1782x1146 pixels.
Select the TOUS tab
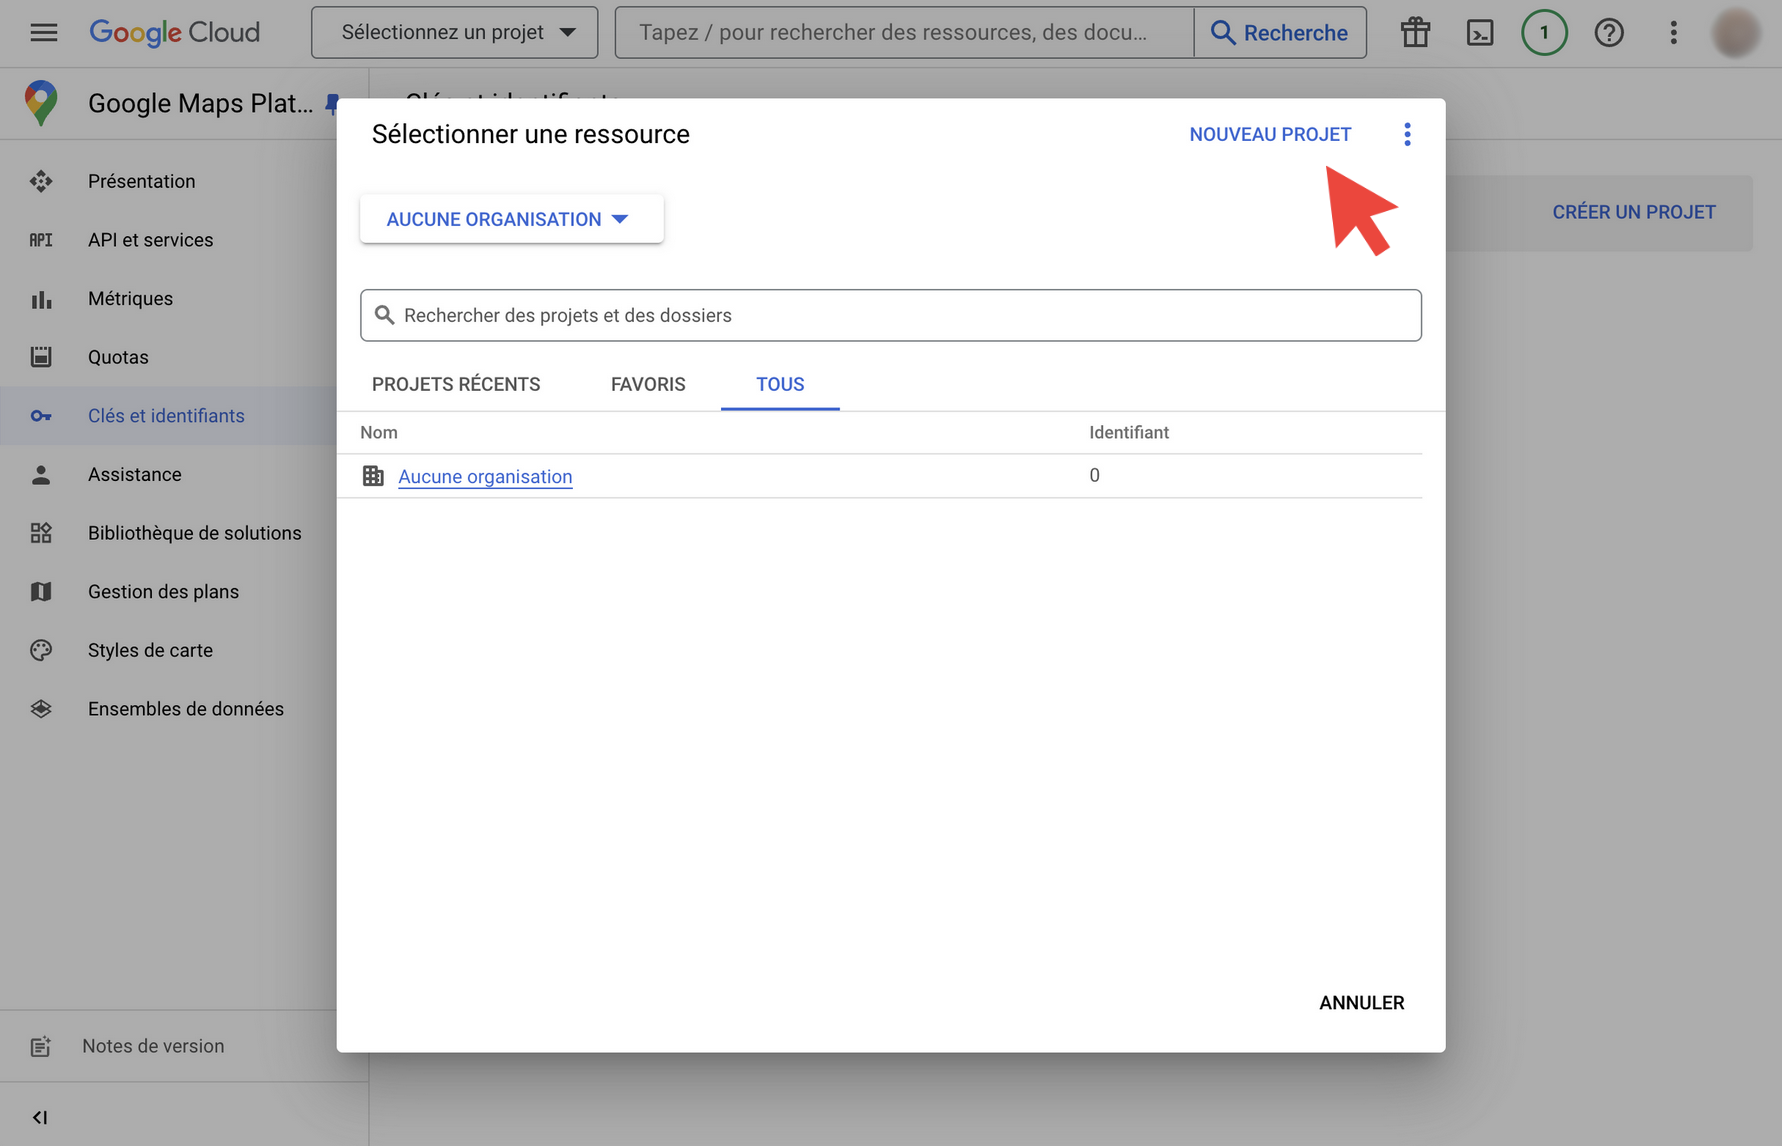click(780, 384)
